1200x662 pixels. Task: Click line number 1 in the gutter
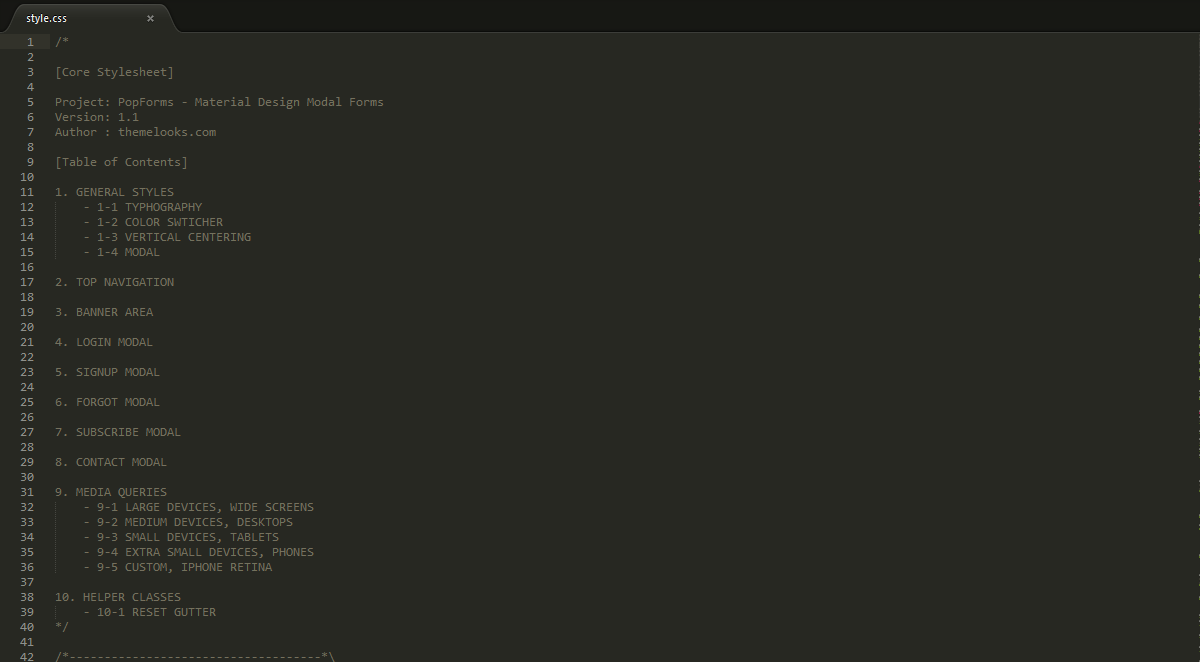(30, 42)
